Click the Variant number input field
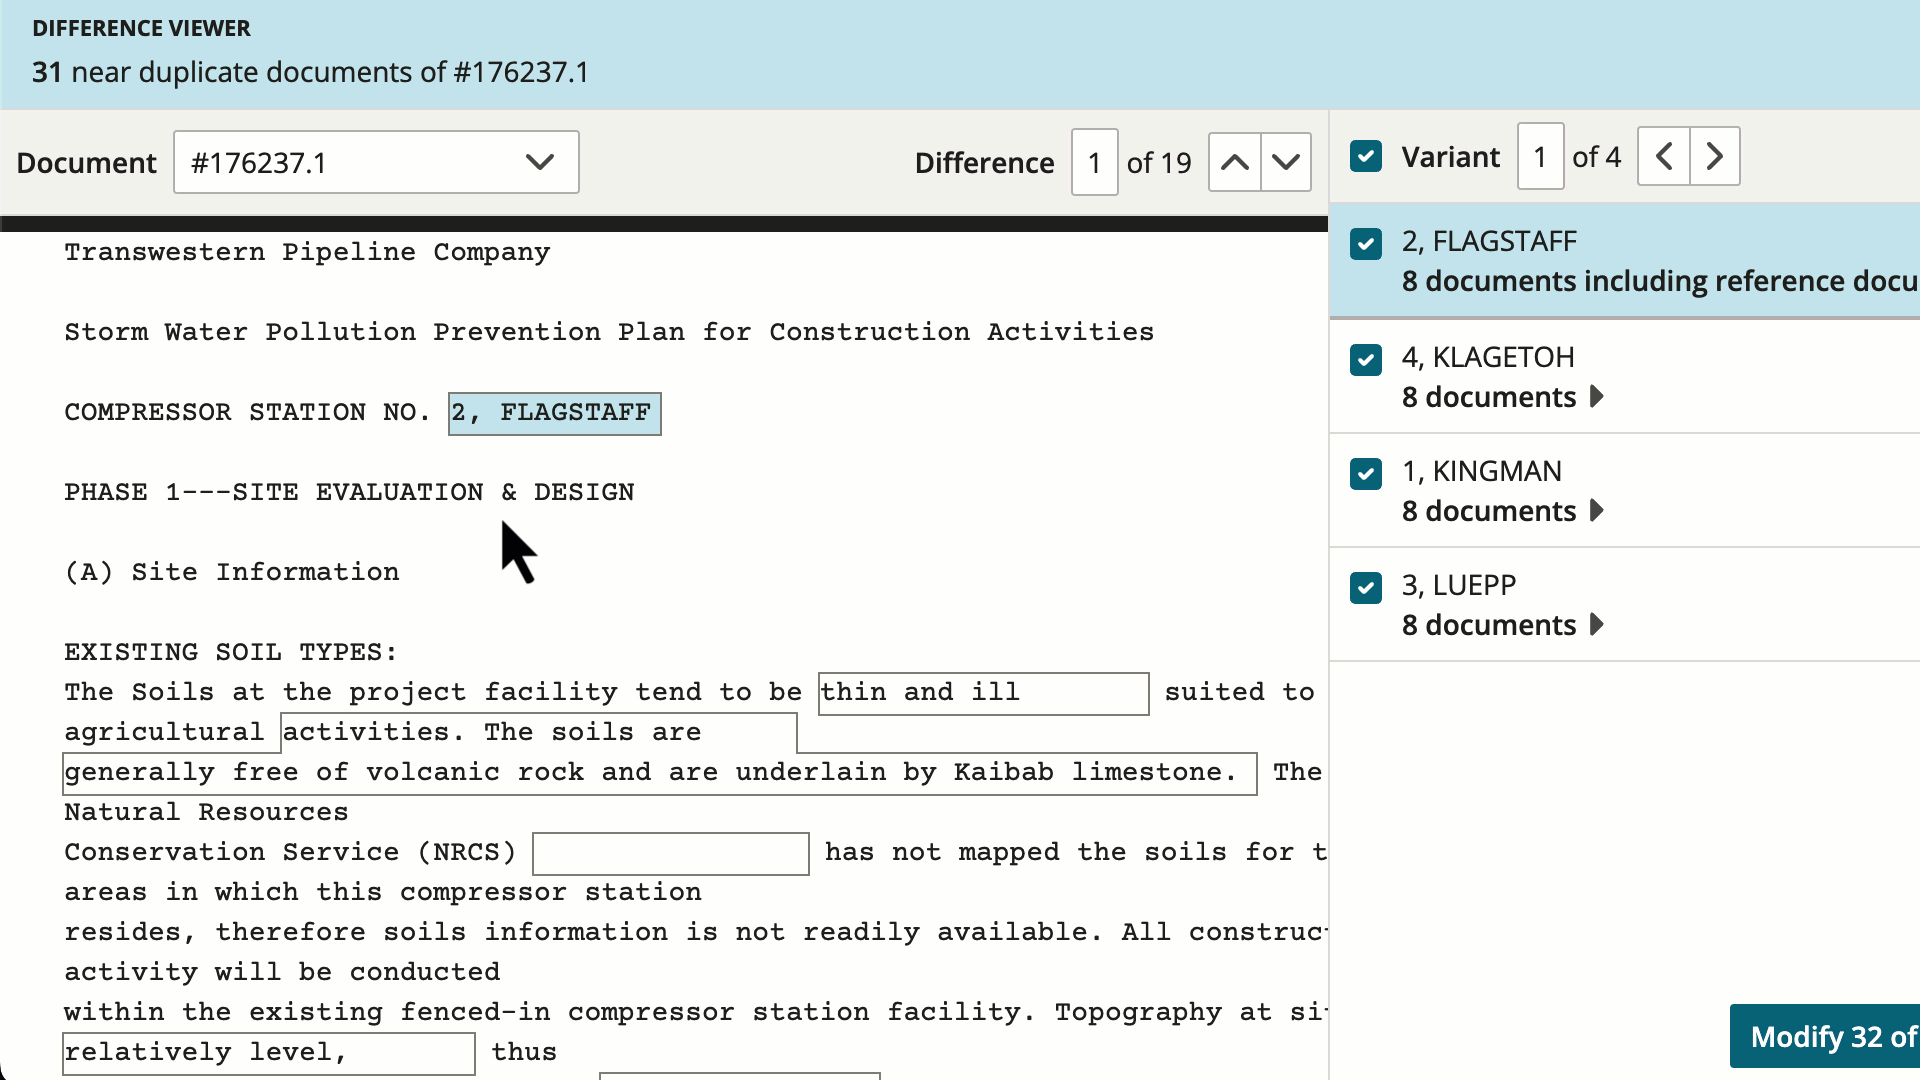Screen dimensions: 1920x1080 tap(1540, 156)
